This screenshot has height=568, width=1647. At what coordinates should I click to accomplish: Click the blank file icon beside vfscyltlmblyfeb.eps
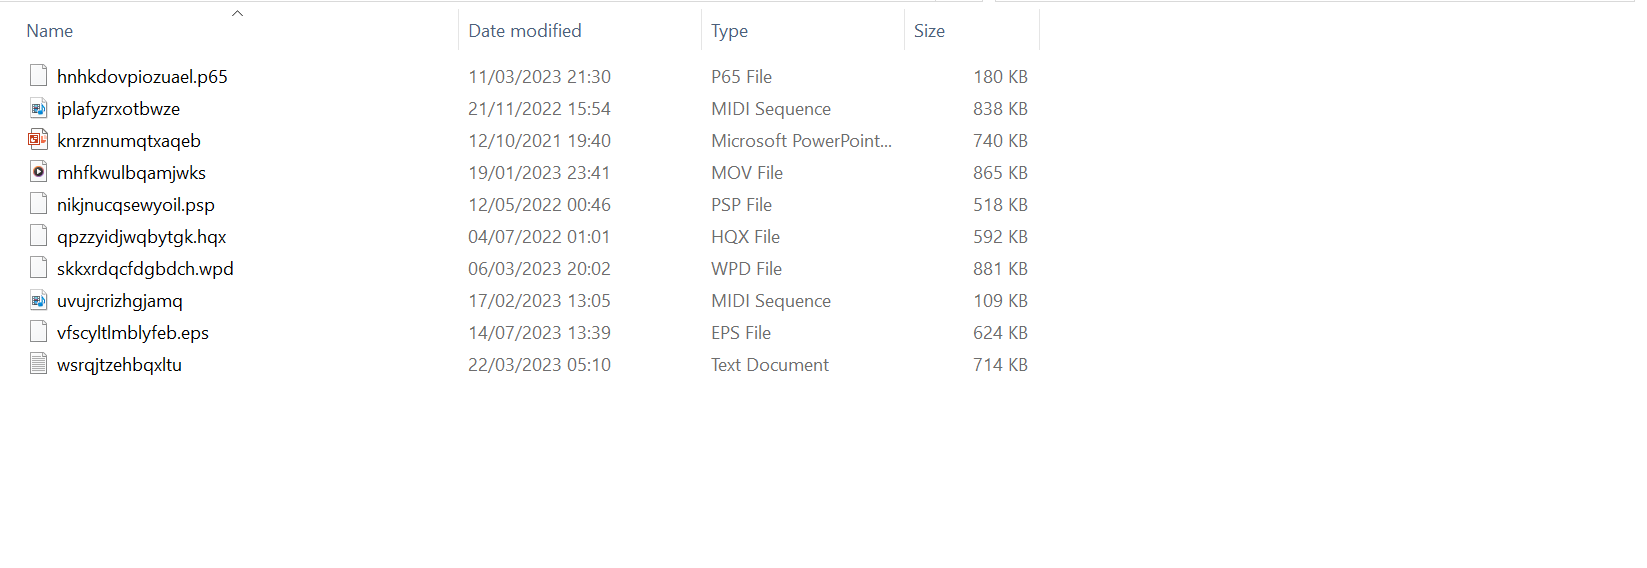click(x=38, y=332)
